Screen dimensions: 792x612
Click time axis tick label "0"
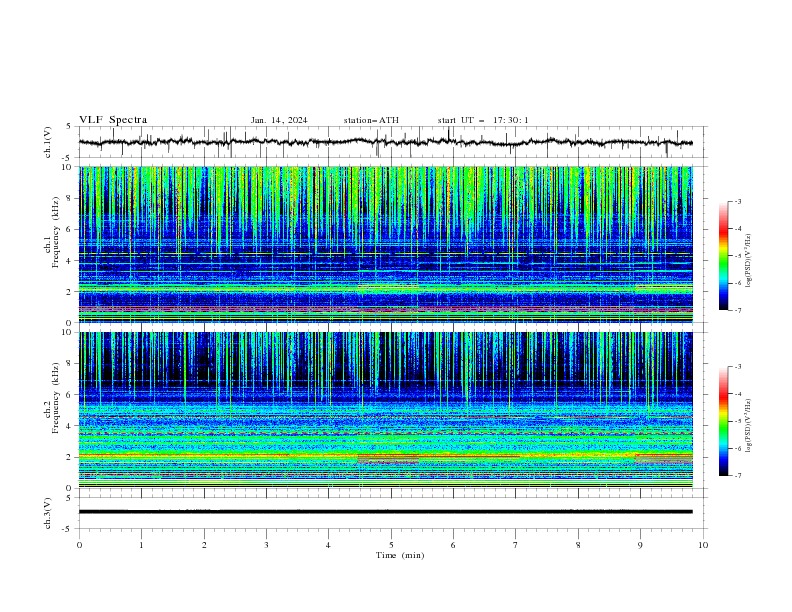[x=79, y=545]
